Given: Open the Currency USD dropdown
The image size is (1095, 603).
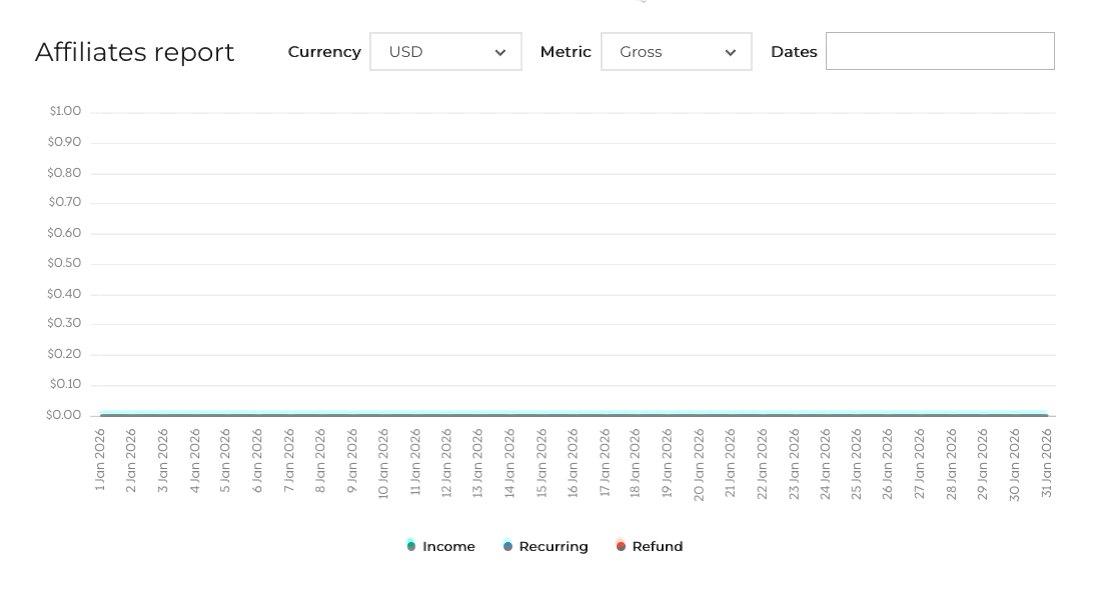Looking at the screenshot, I should click(445, 52).
